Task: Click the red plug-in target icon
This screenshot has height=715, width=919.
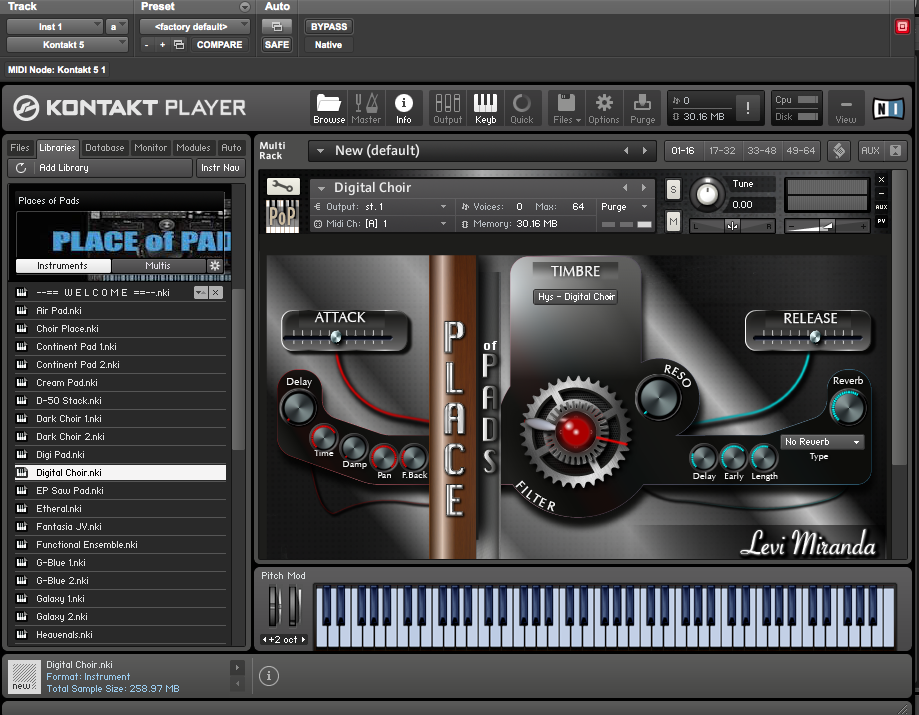Action: coord(902,26)
